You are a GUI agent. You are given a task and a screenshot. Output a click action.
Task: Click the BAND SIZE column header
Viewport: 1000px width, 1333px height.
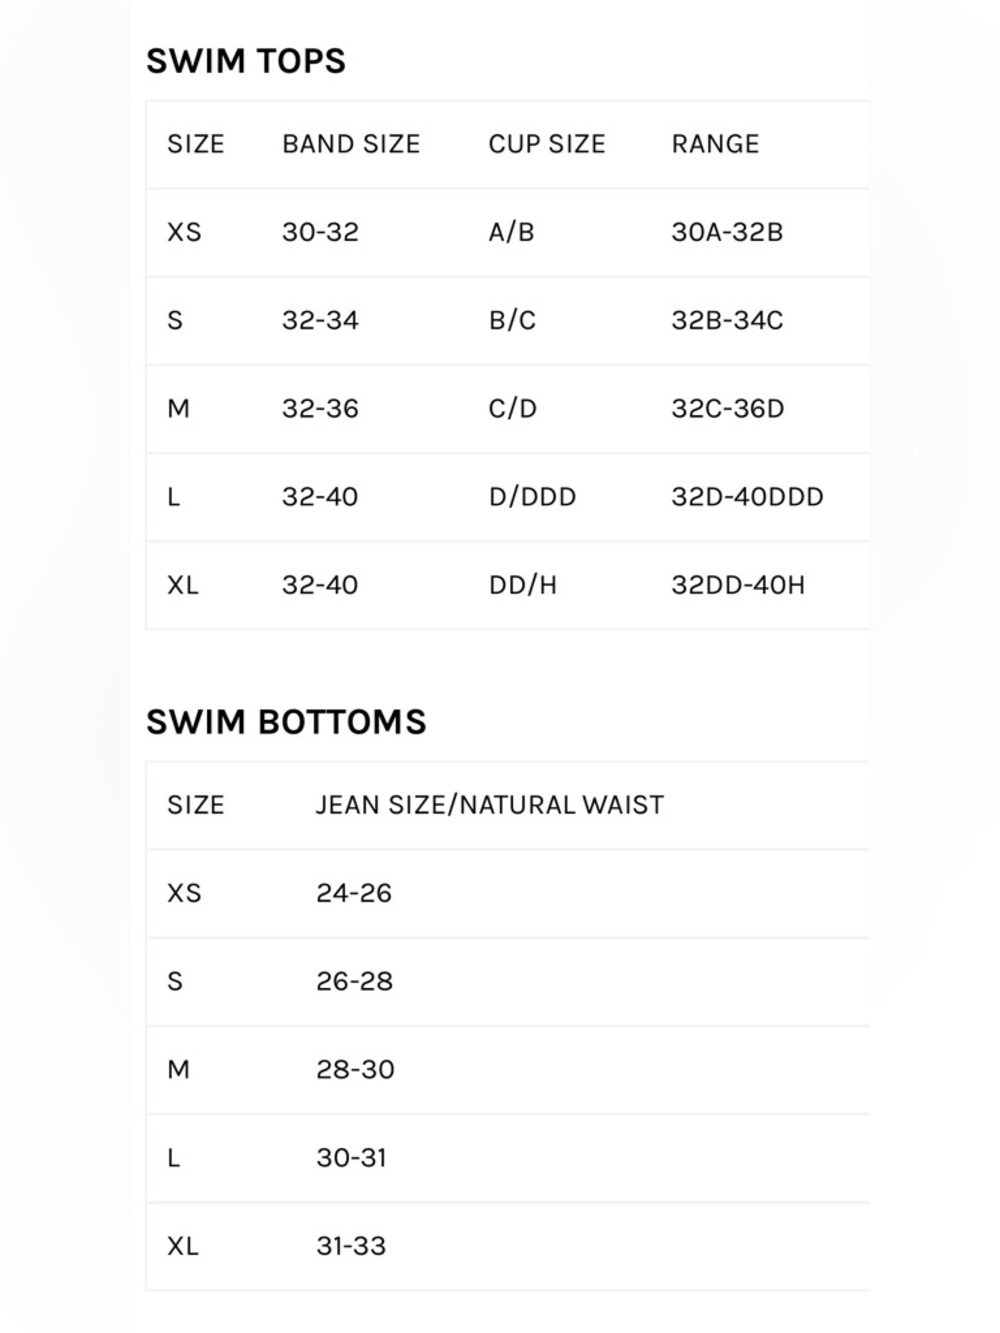point(351,144)
